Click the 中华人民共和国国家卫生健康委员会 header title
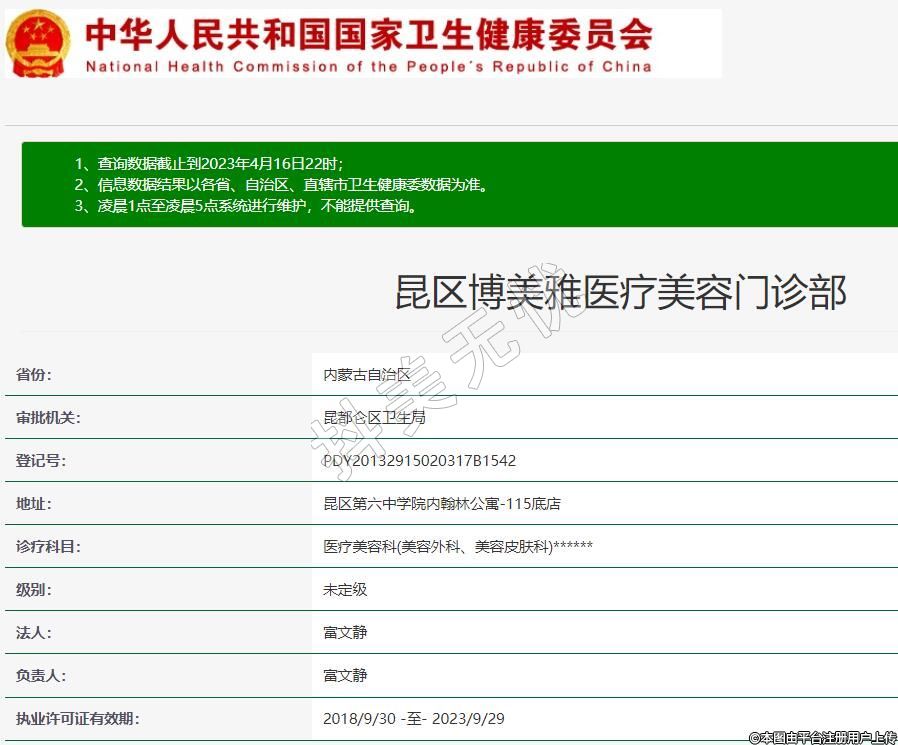Image resolution: width=898 pixels, height=745 pixels. (x=368, y=34)
